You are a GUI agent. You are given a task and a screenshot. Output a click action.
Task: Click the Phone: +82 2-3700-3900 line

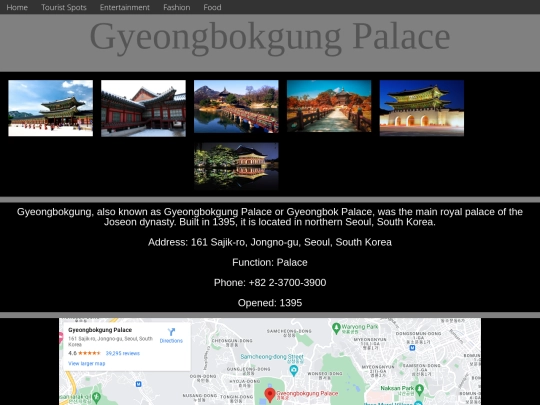tap(270, 283)
